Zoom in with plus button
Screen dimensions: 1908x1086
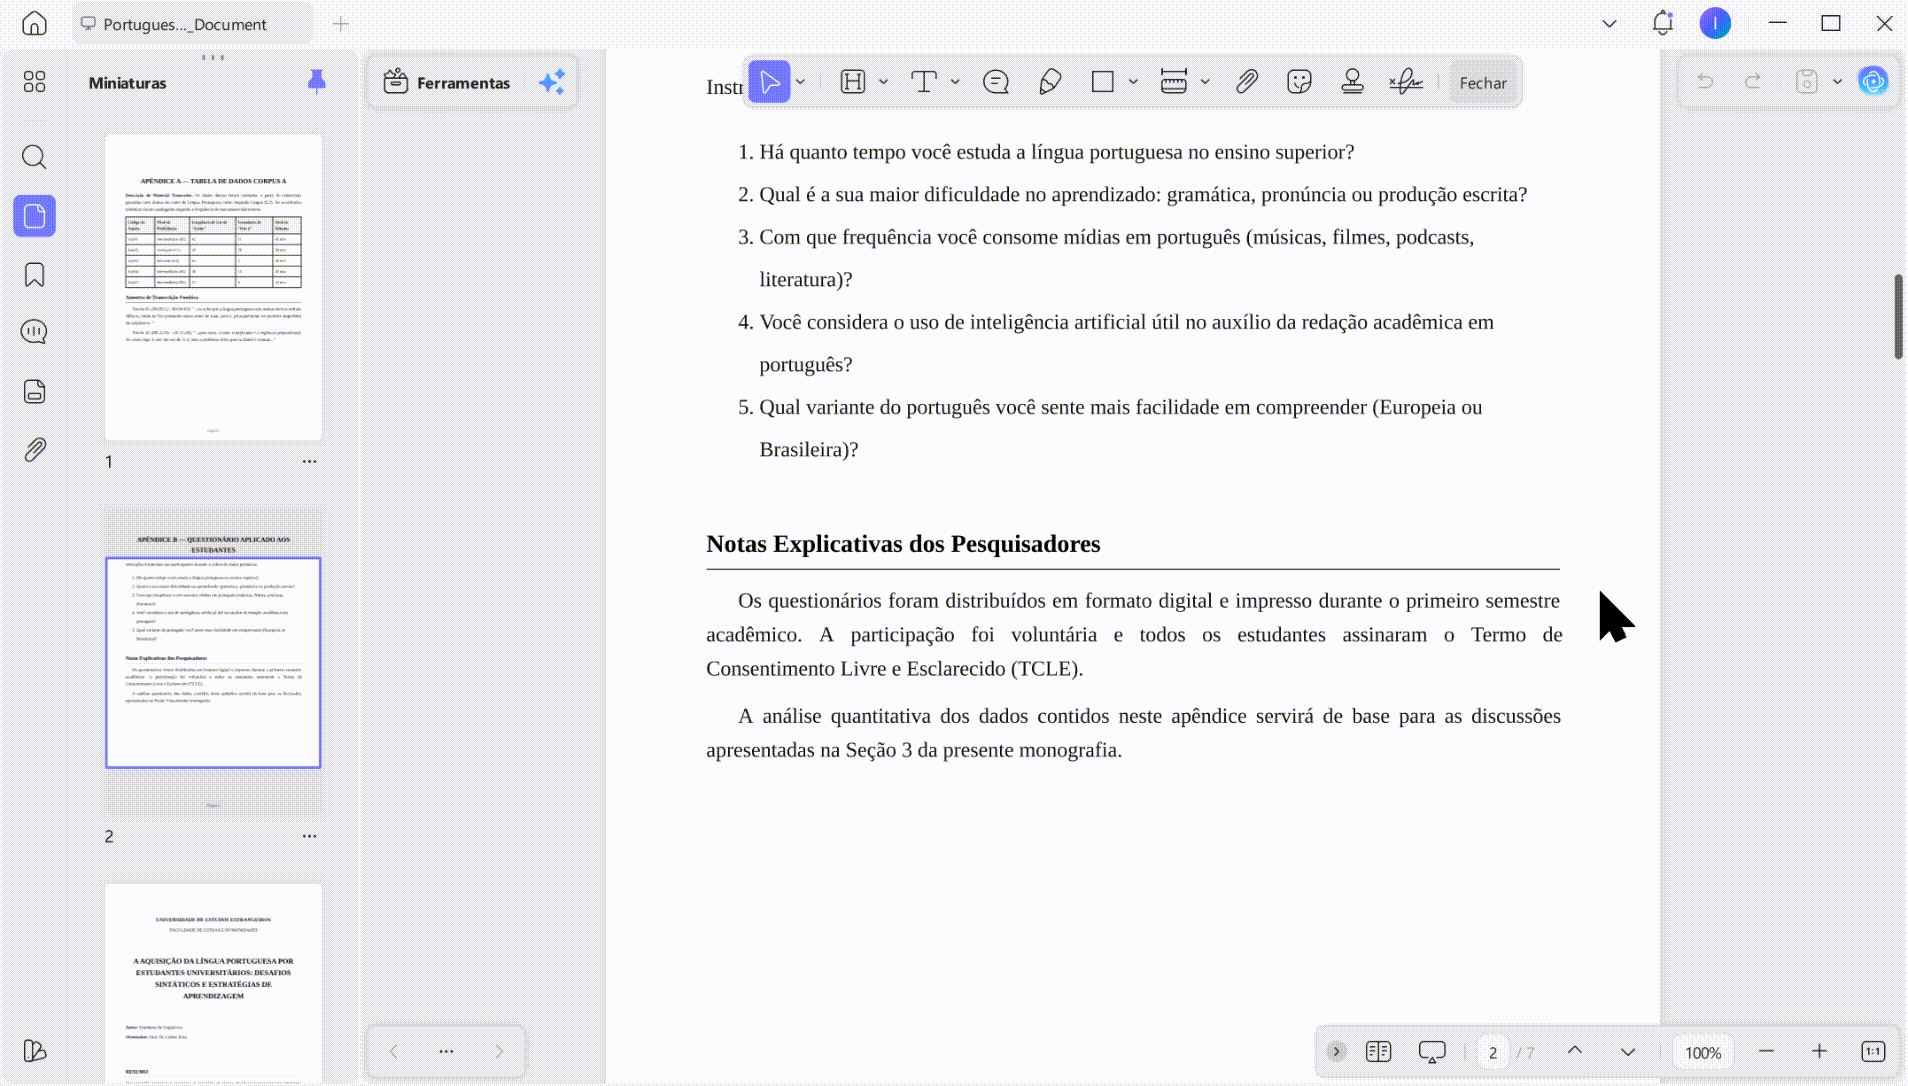point(1819,1051)
